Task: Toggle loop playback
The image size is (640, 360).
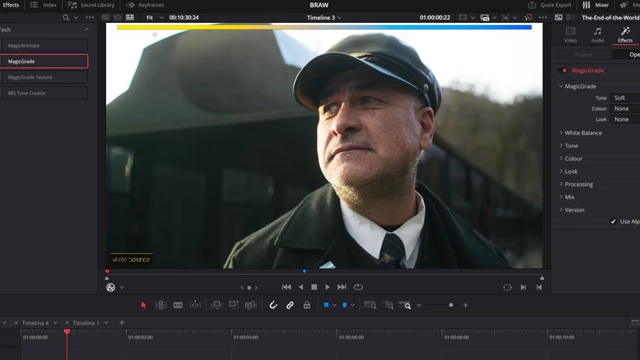Action: point(358,287)
